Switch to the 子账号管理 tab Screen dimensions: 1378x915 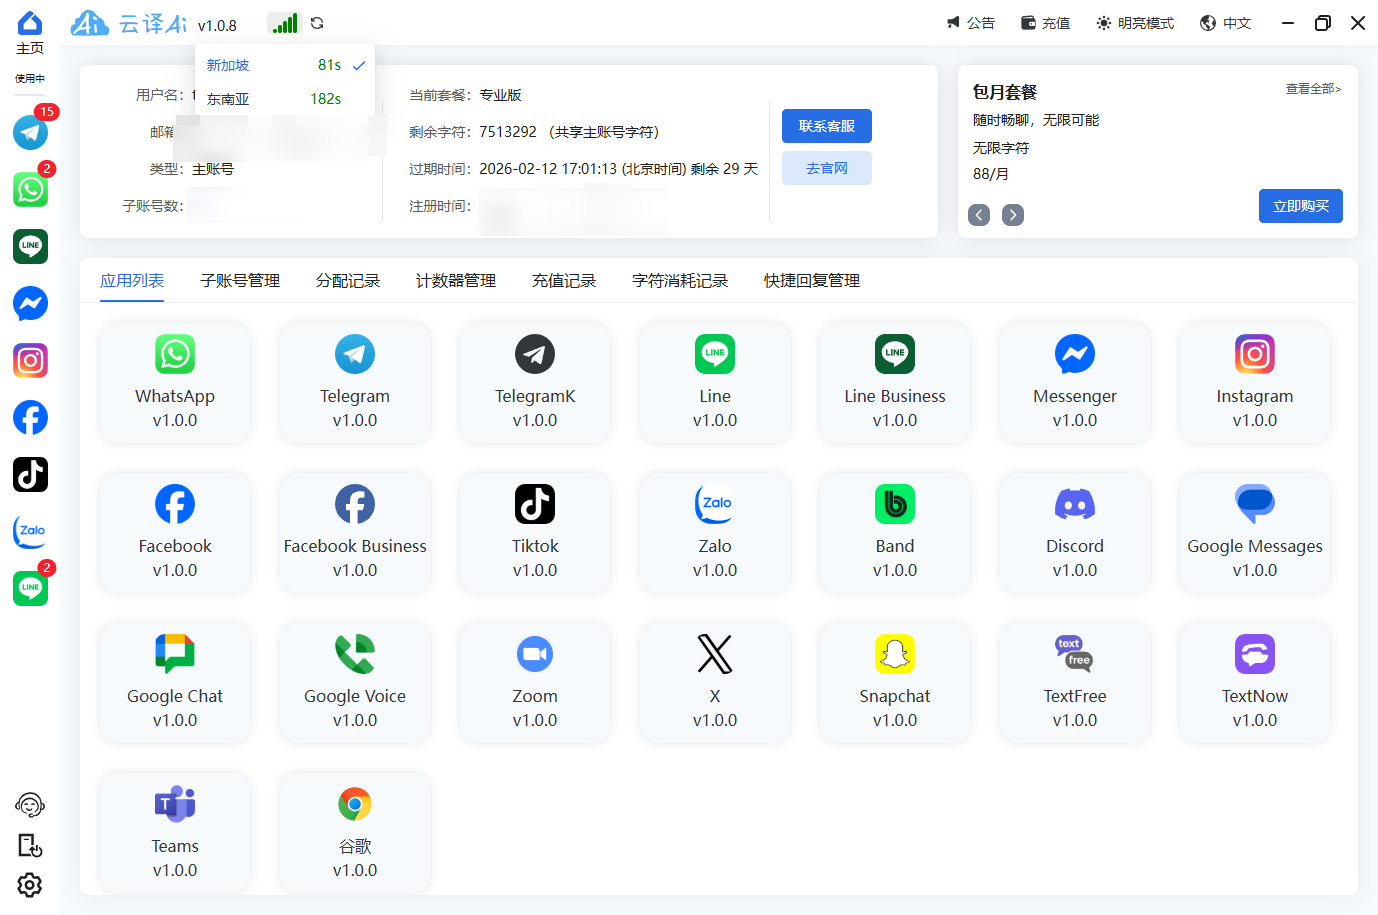(239, 281)
